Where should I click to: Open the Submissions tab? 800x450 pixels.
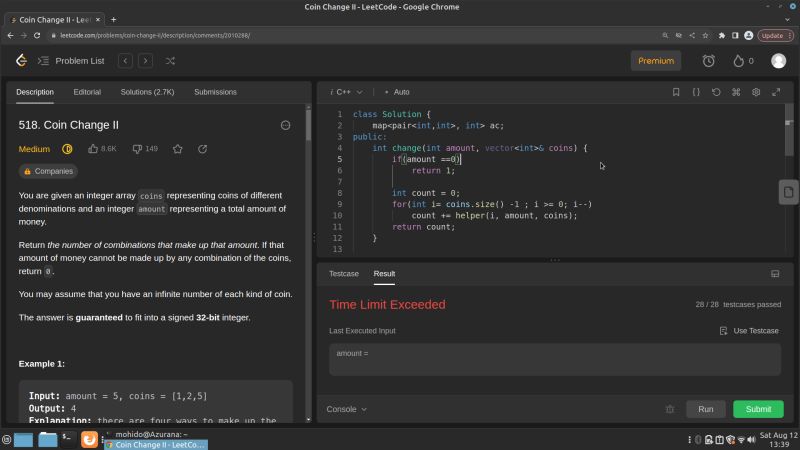click(215, 92)
